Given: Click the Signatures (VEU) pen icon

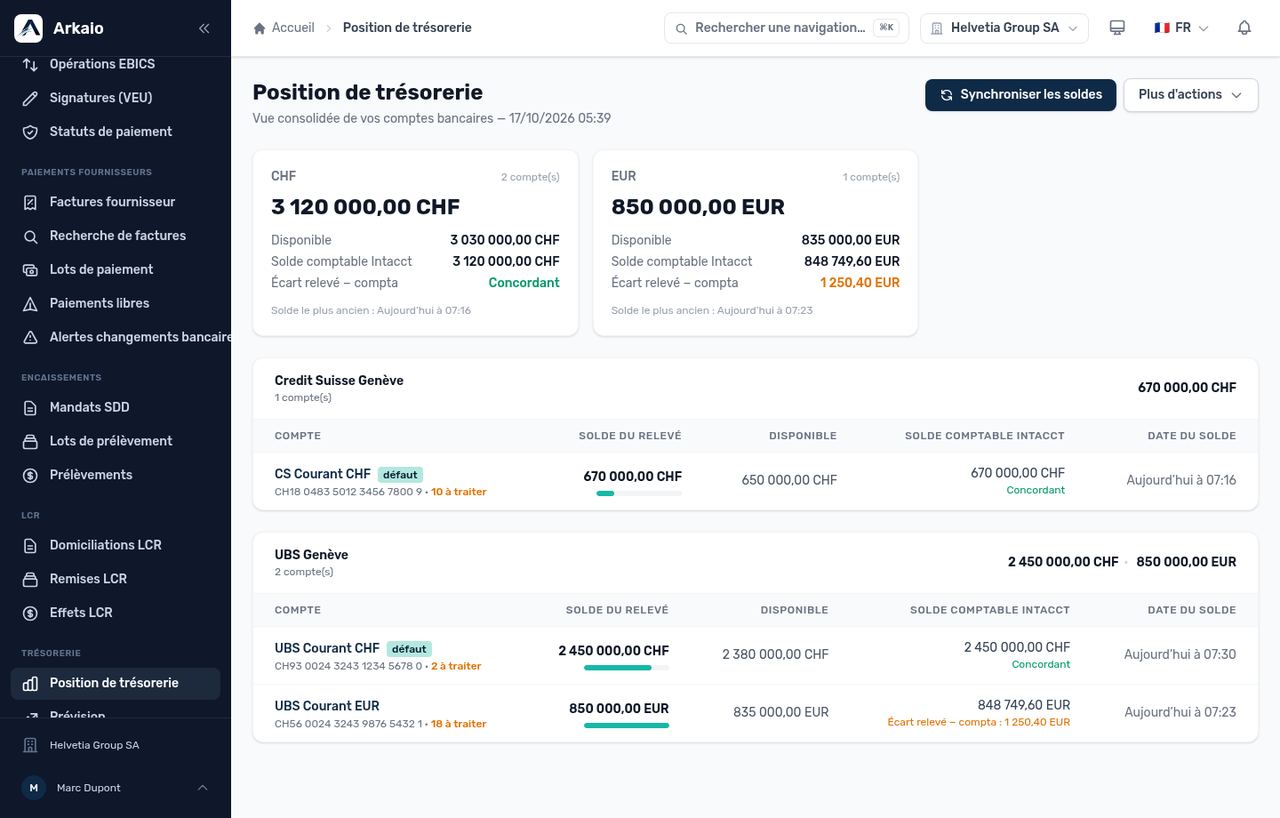Looking at the screenshot, I should coord(30,98).
